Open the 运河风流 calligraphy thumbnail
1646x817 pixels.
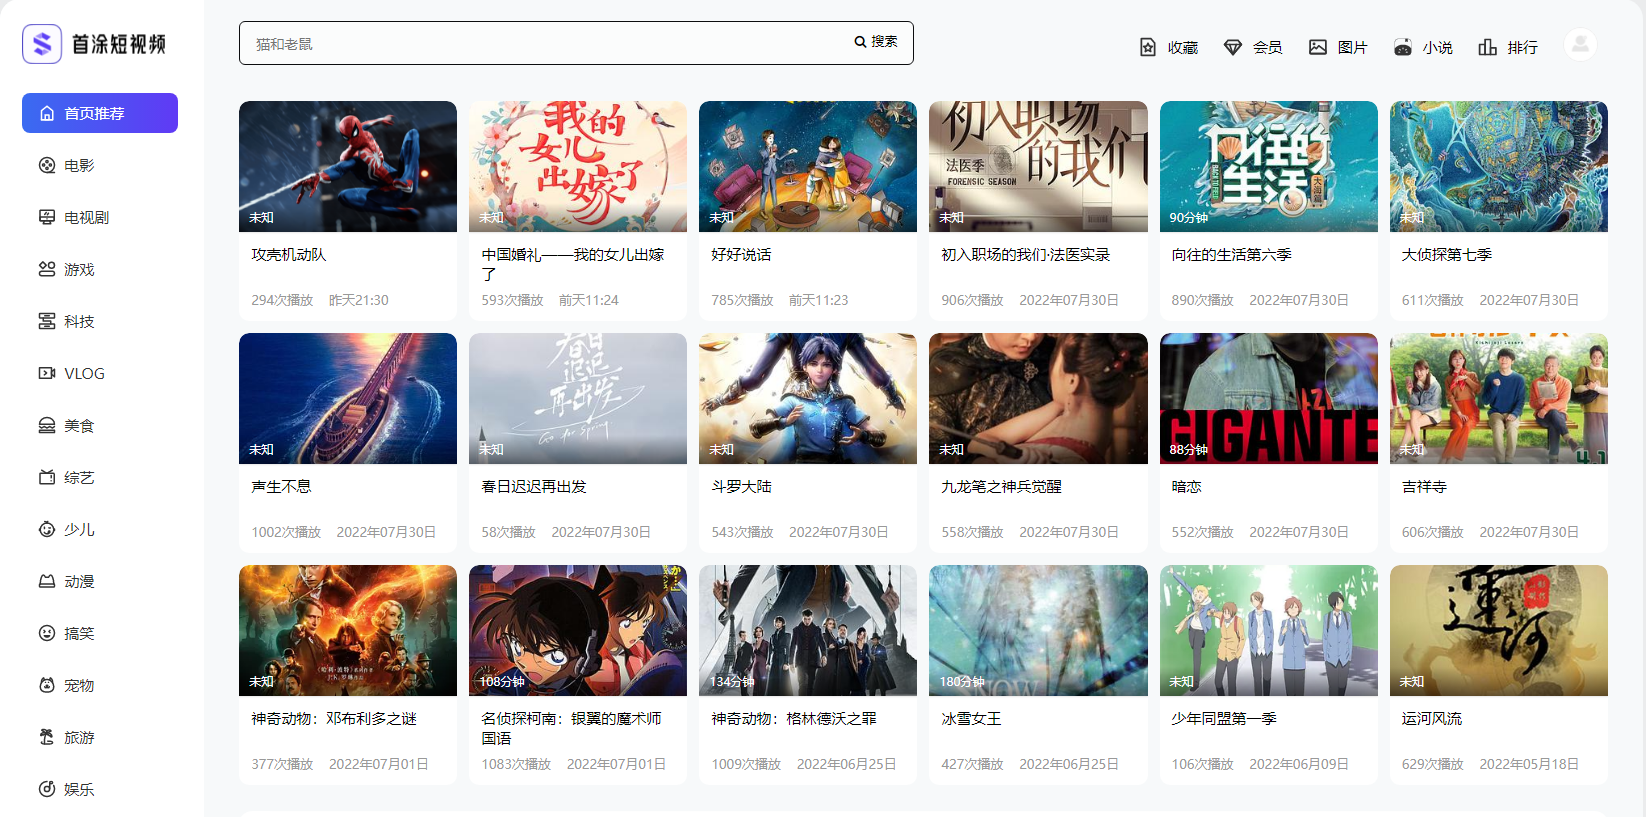[1499, 630]
